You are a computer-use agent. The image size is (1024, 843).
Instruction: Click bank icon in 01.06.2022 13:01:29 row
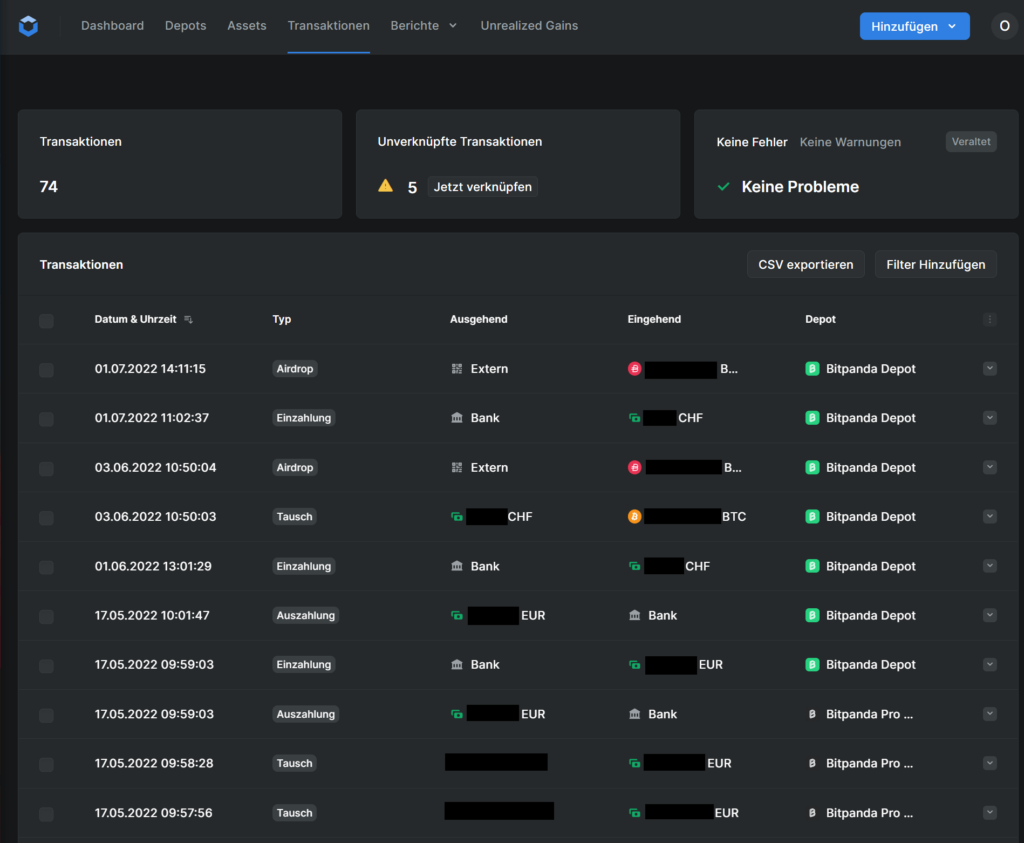[456, 566]
